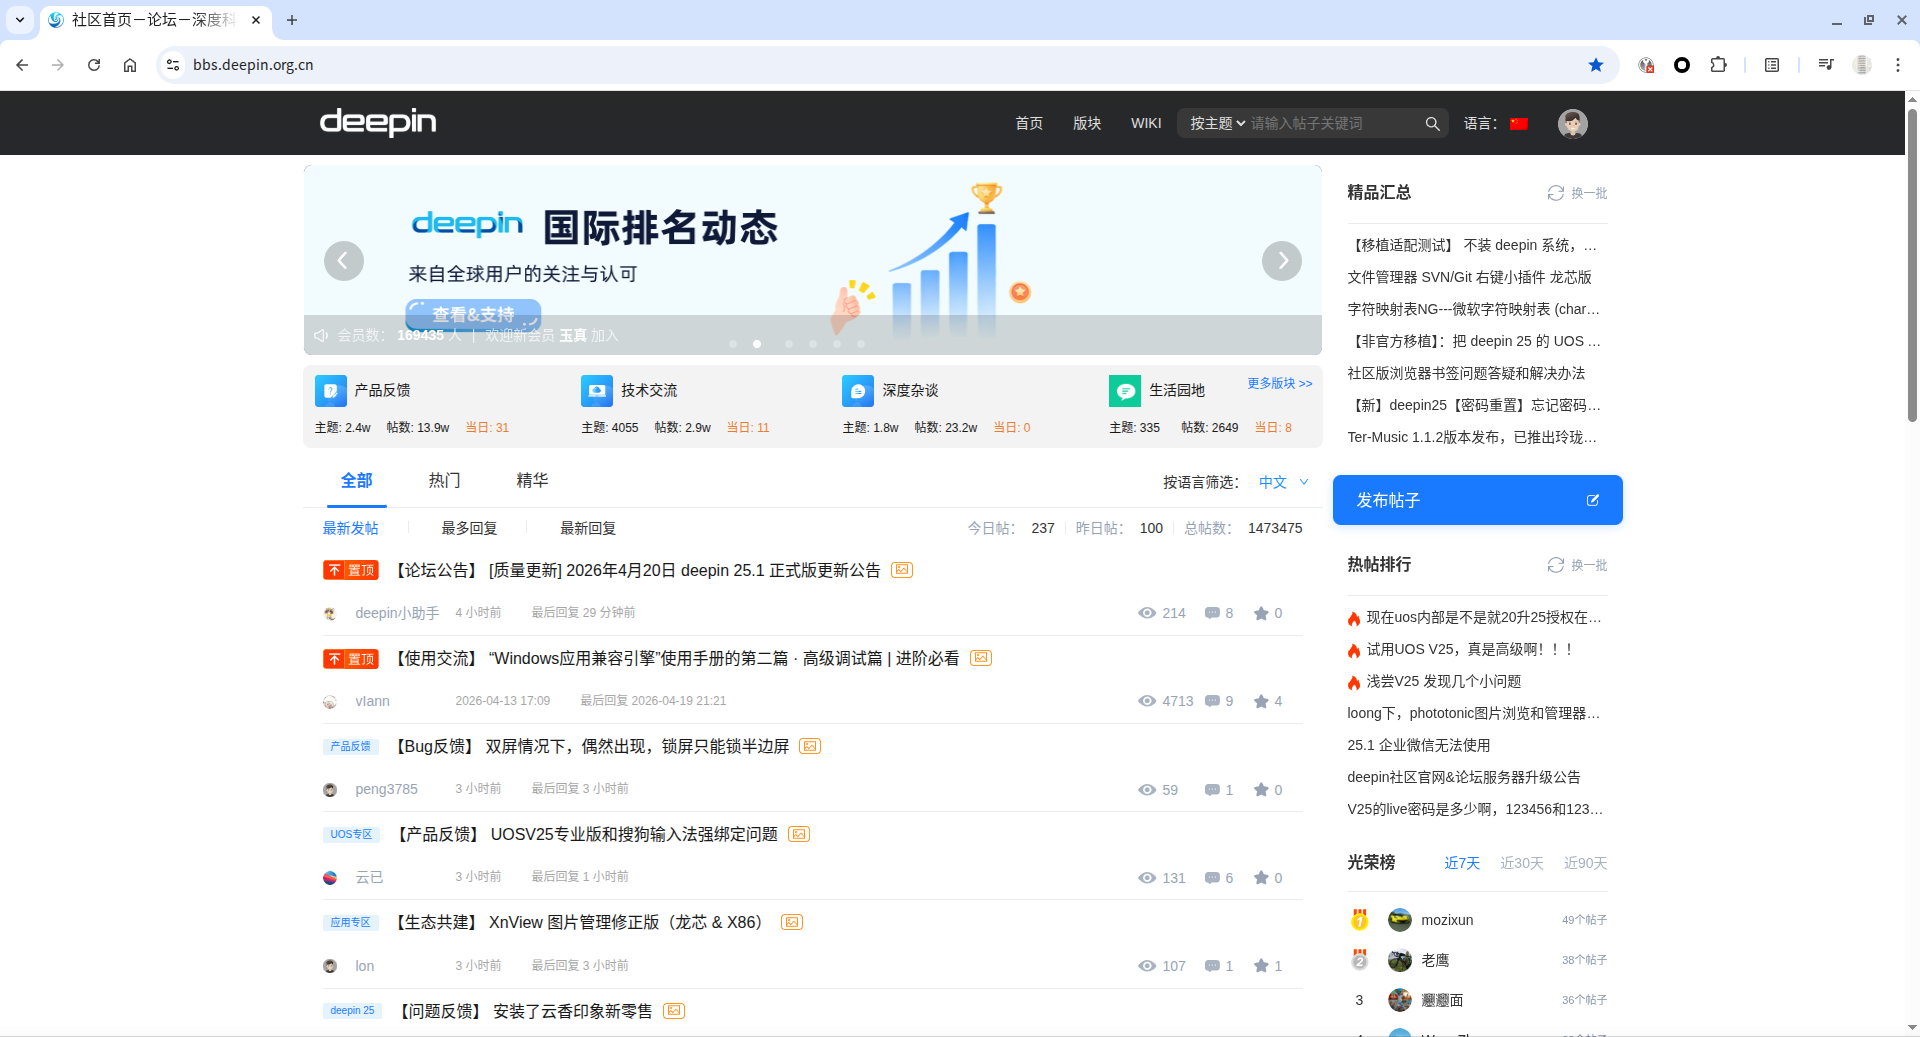Open the 生活园地 board icon
This screenshot has height=1037, width=1920.
(1125, 391)
